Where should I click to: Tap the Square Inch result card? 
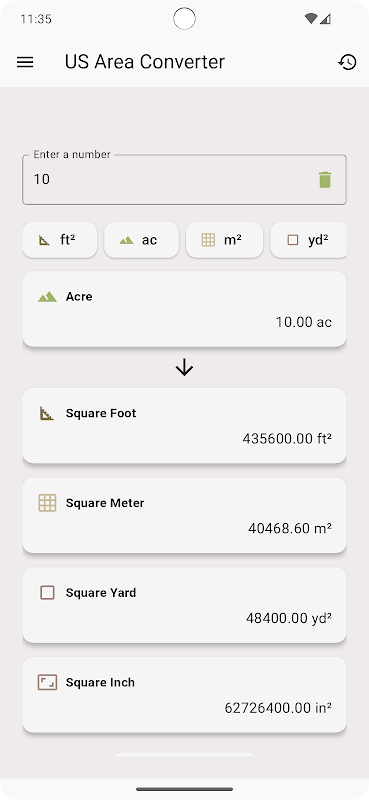pos(184,695)
